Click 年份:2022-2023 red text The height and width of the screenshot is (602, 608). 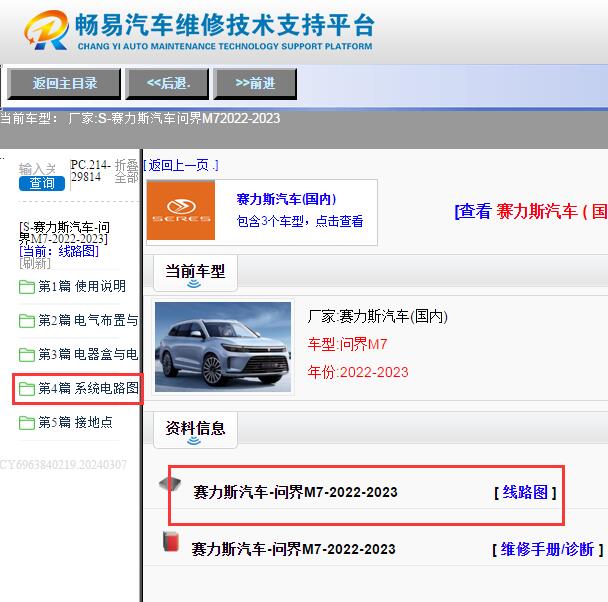[358, 372]
